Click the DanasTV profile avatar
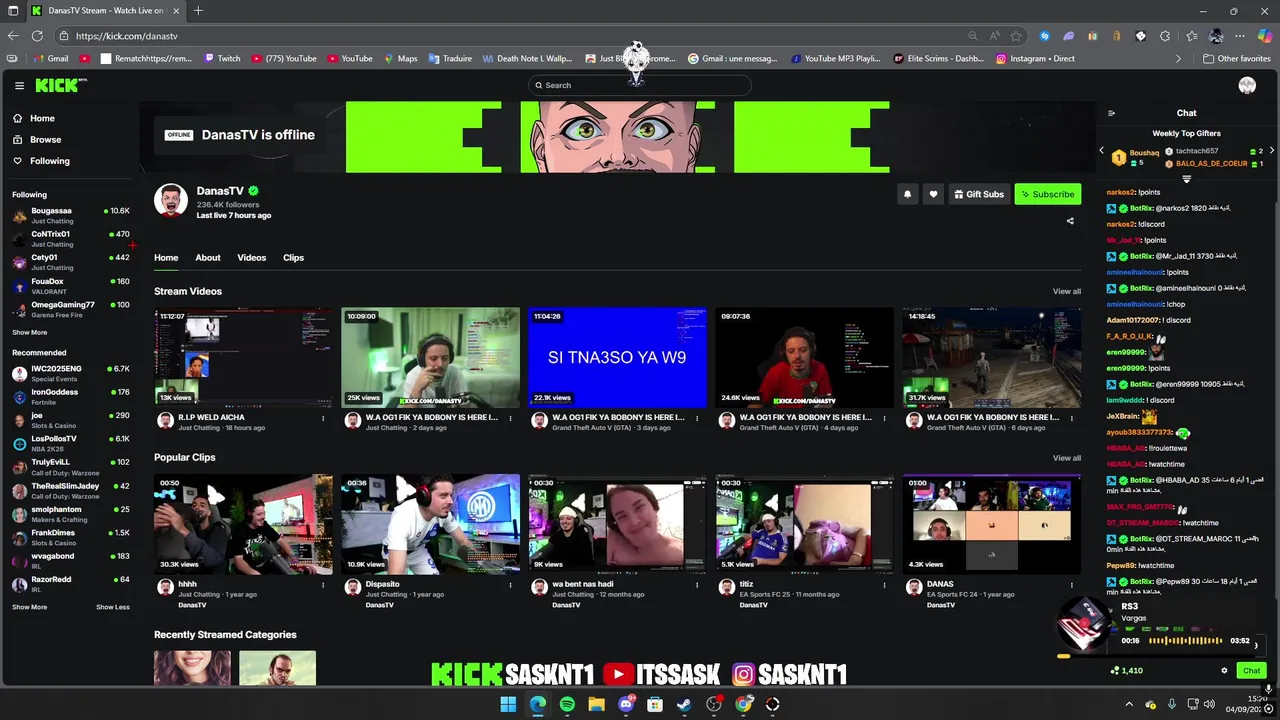This screenshot has width=1280, height=720. [171, 200]
